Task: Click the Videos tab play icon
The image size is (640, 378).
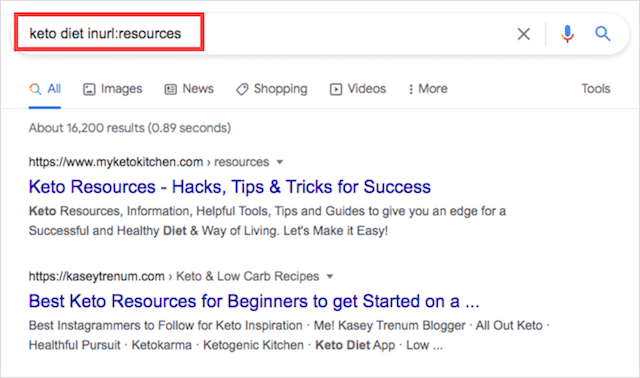Action: point(336,89)
